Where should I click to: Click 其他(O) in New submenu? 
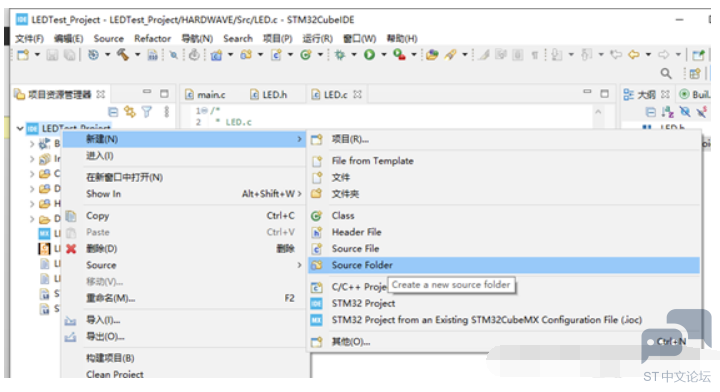(x=504, y=342)
